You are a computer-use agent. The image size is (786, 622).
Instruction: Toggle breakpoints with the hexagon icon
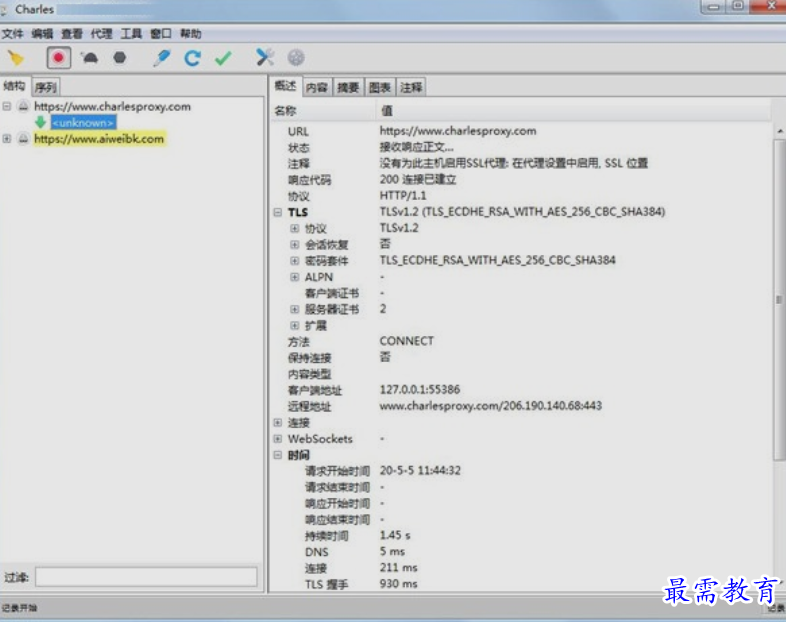120,58
